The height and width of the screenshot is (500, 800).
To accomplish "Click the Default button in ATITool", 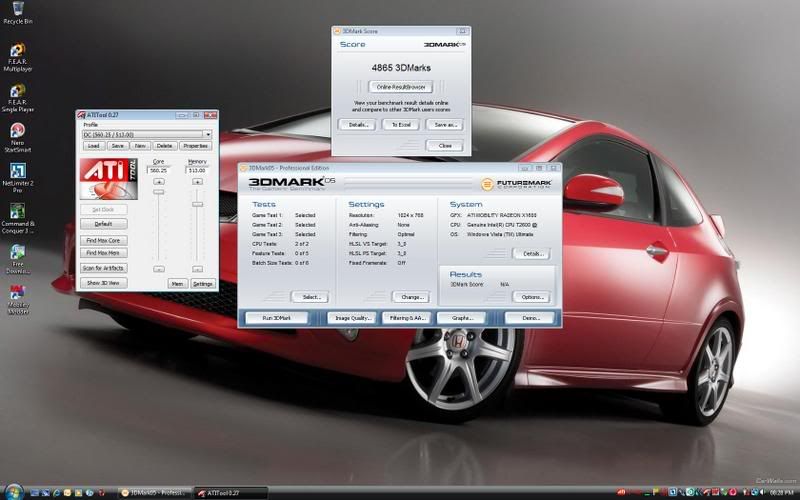I will coord(104,224).
